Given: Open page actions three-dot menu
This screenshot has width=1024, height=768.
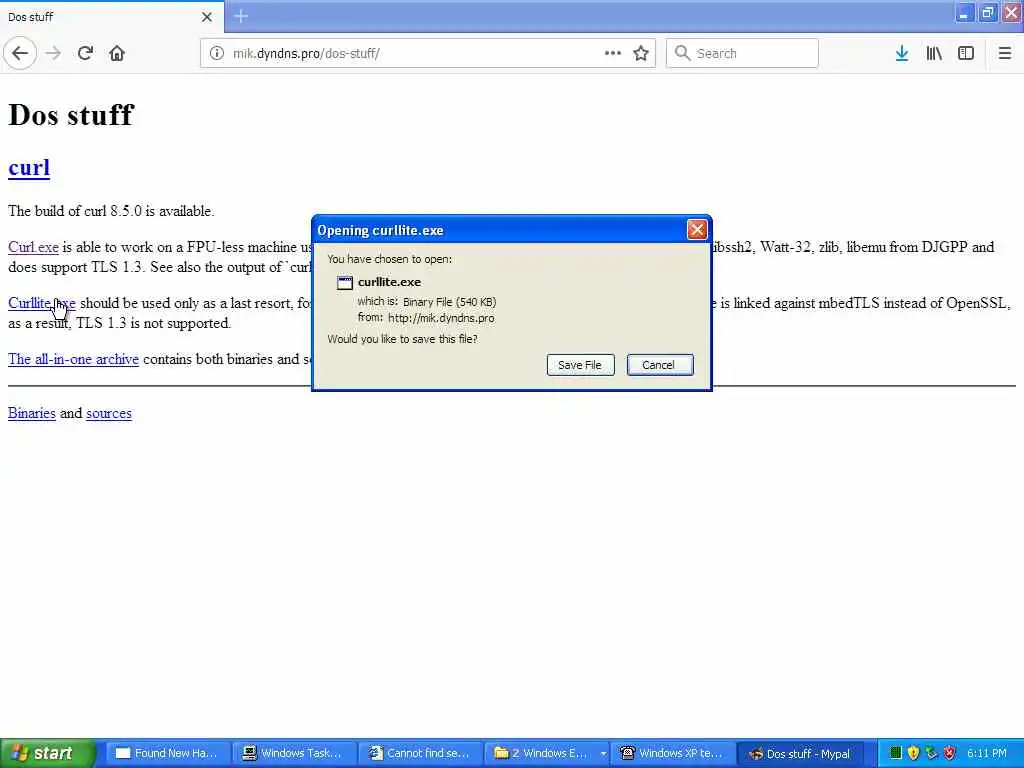Looking at the screenshot, I should (613, 53).
